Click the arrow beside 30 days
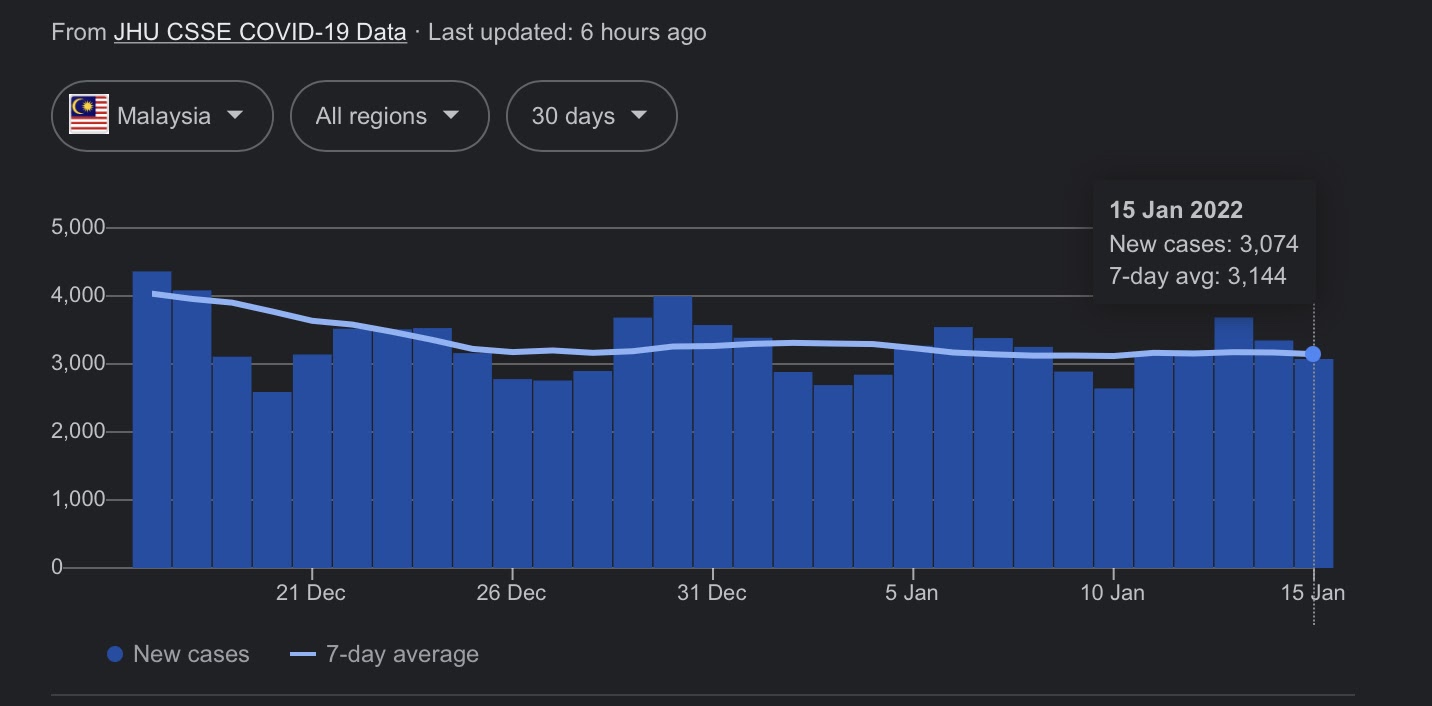This screenshot has height=706, width=1432. pos(639,115)
